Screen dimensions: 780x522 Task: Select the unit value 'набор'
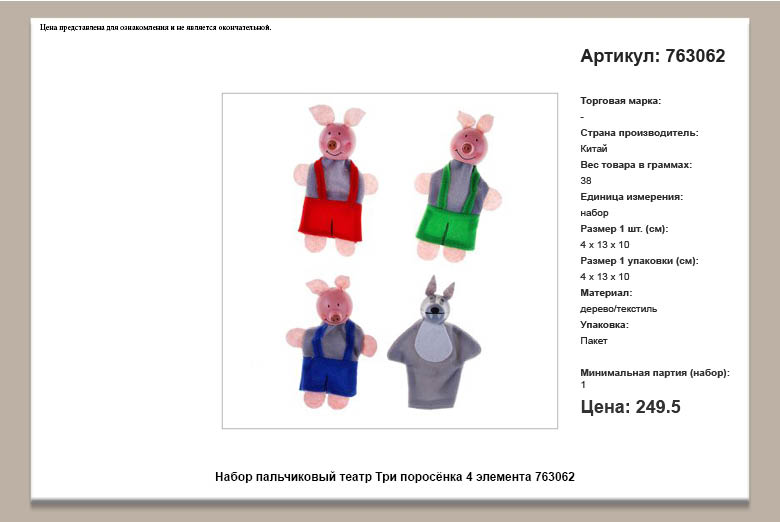click(x=594, y=212)
